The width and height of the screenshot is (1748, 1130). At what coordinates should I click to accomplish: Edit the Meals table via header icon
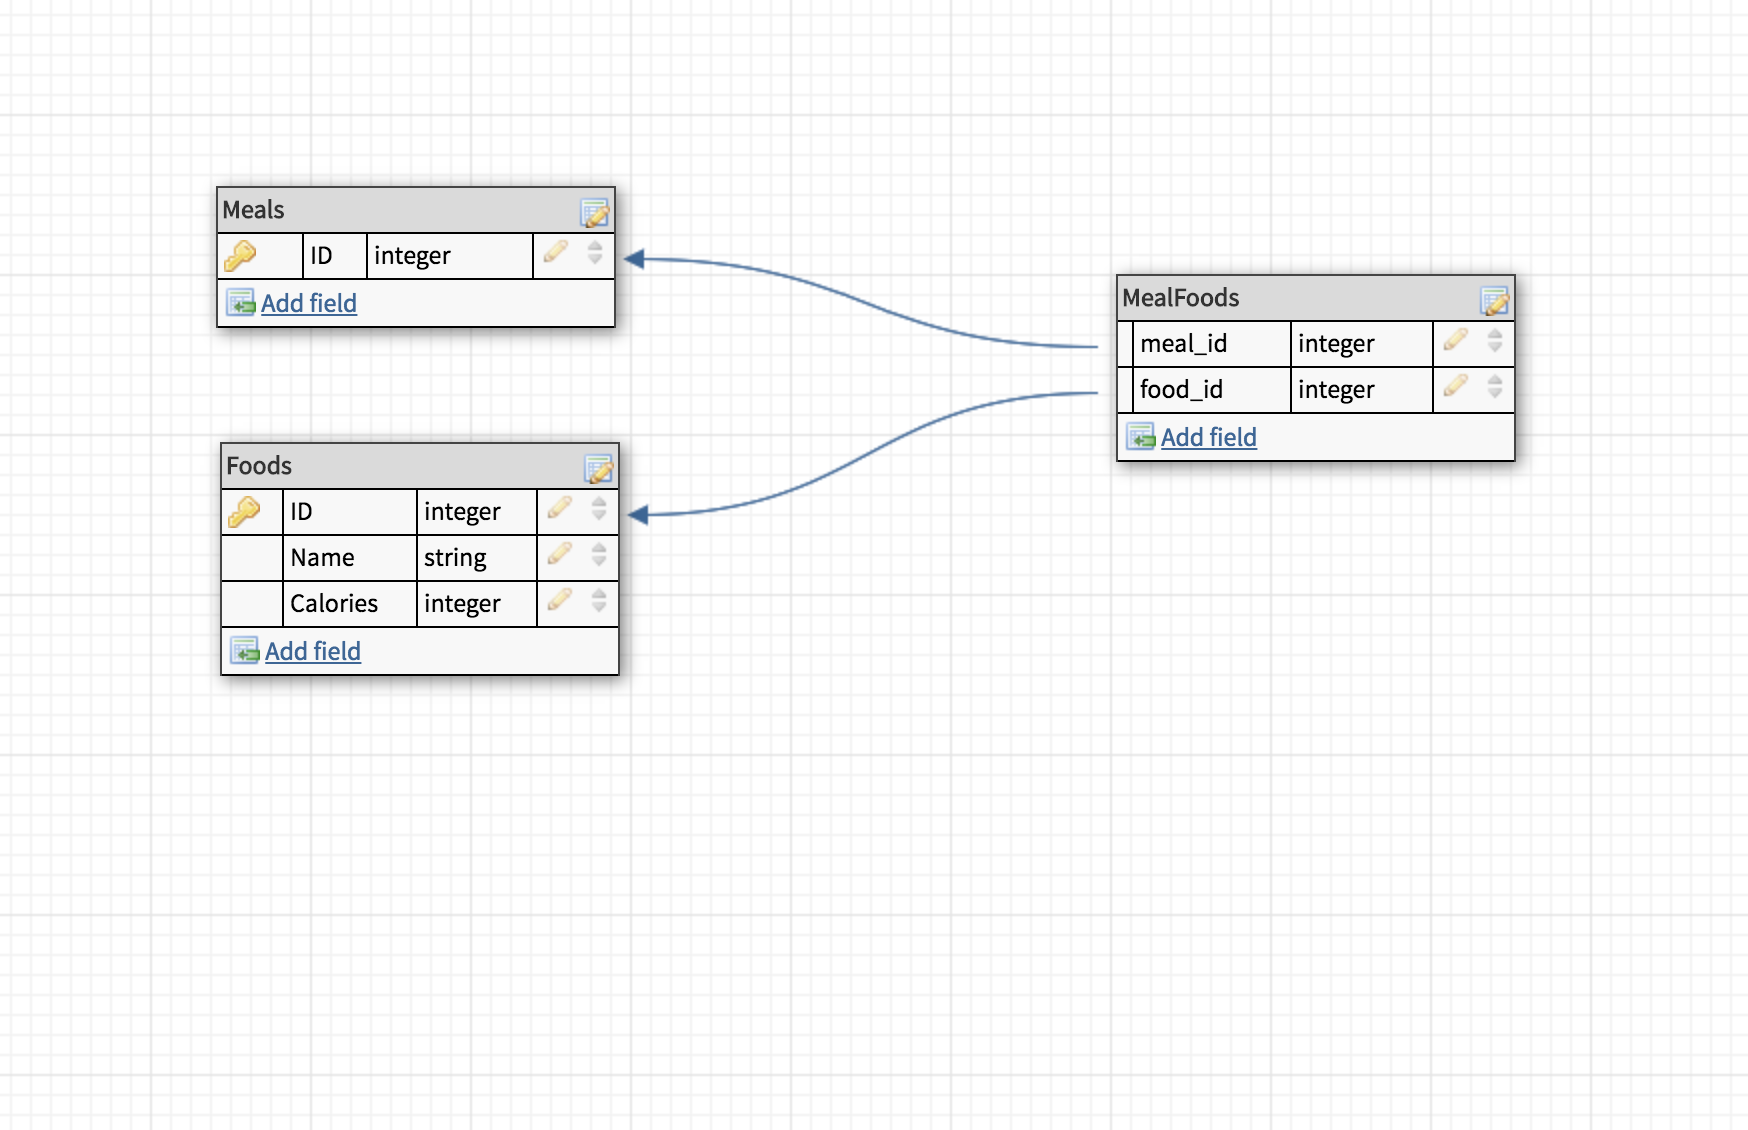(595, 212)
